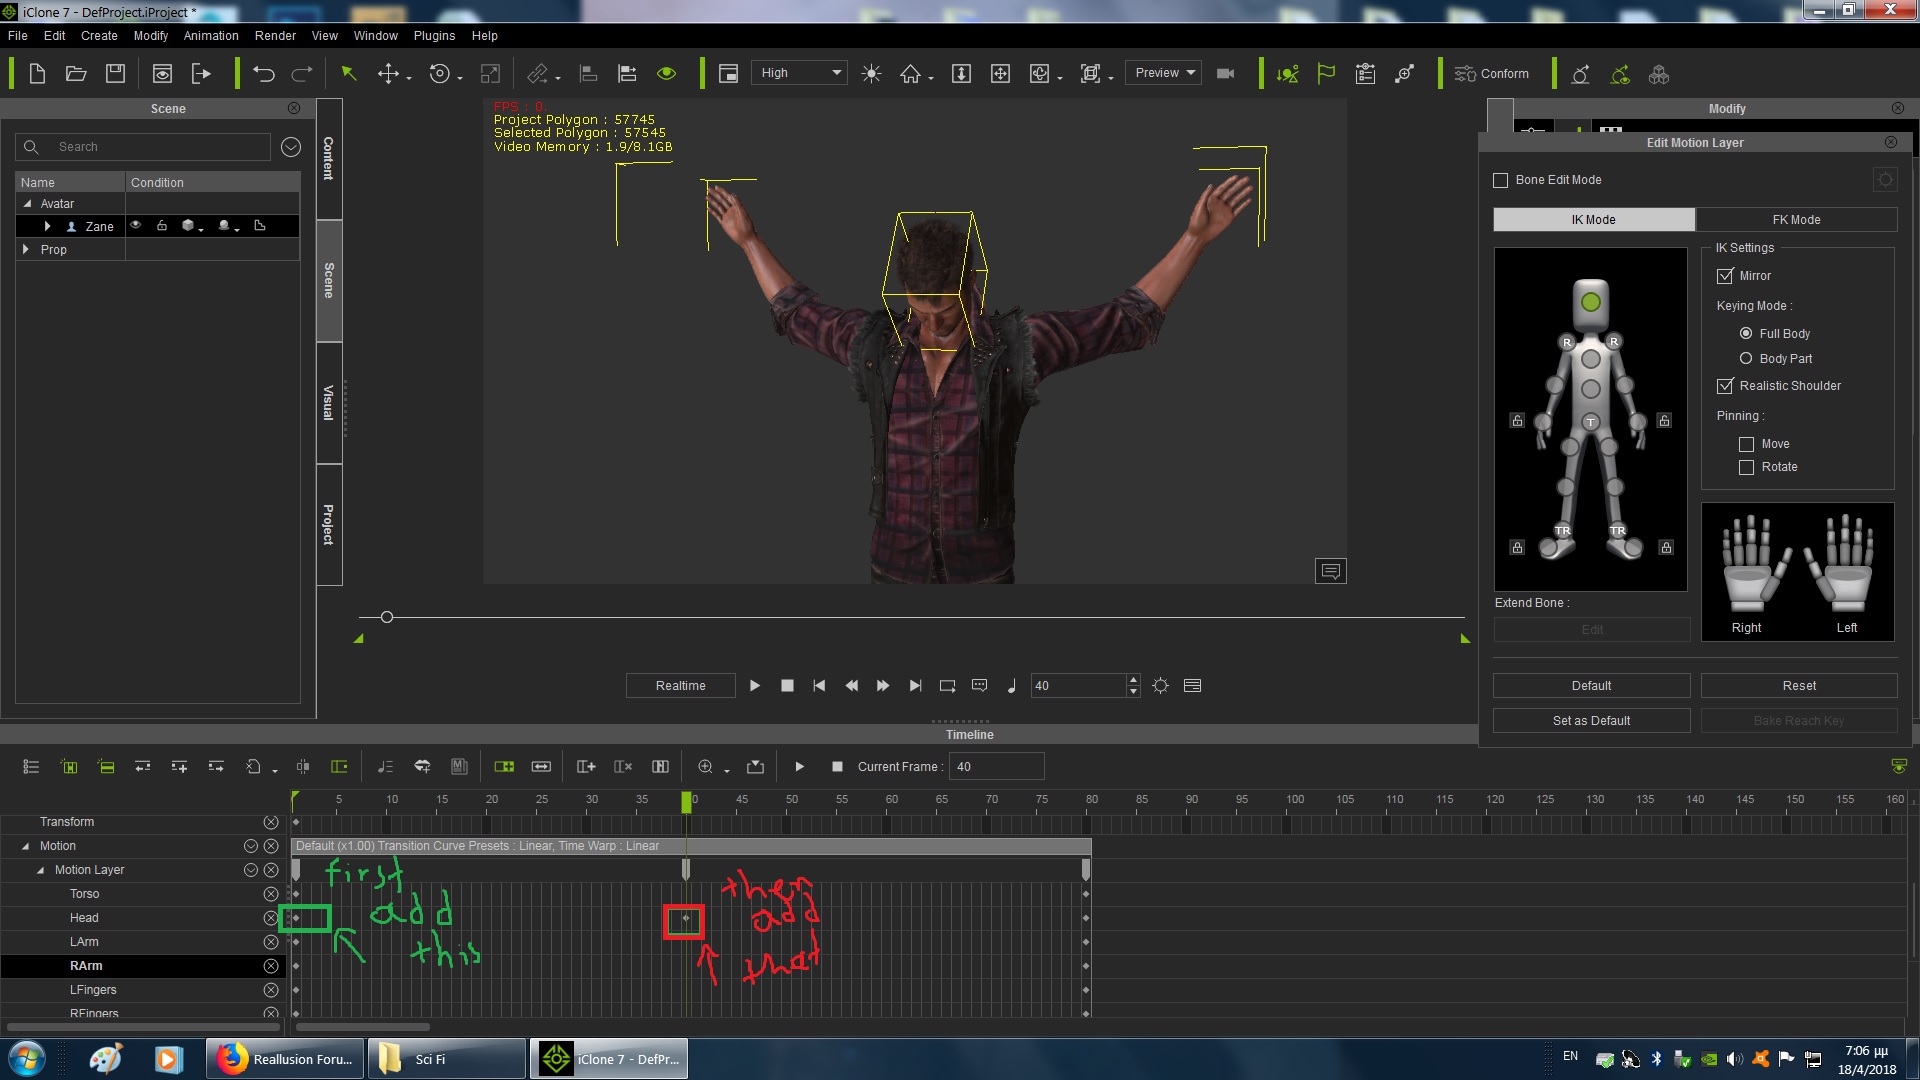This screenshot has height=1080, width=1920.
Task: Play the animation in the player bar
Action: click(x=755, y=686)
